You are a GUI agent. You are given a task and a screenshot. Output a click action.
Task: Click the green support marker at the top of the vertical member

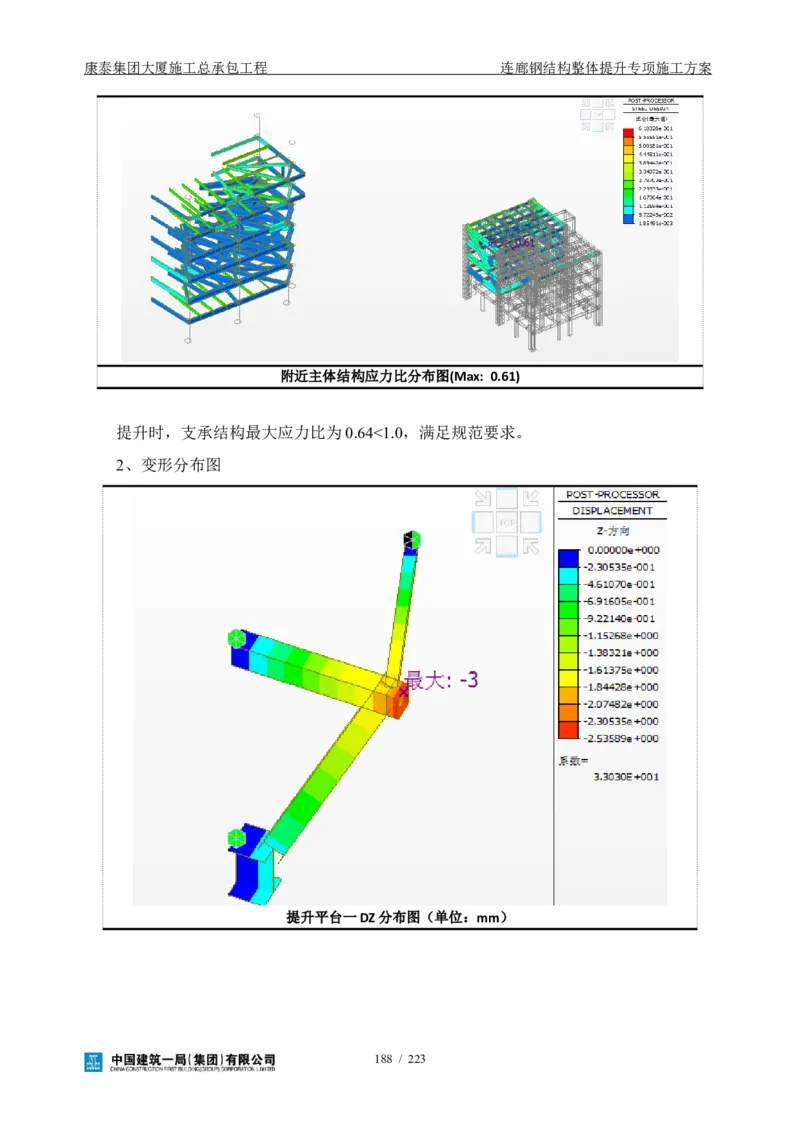[411, 540]
